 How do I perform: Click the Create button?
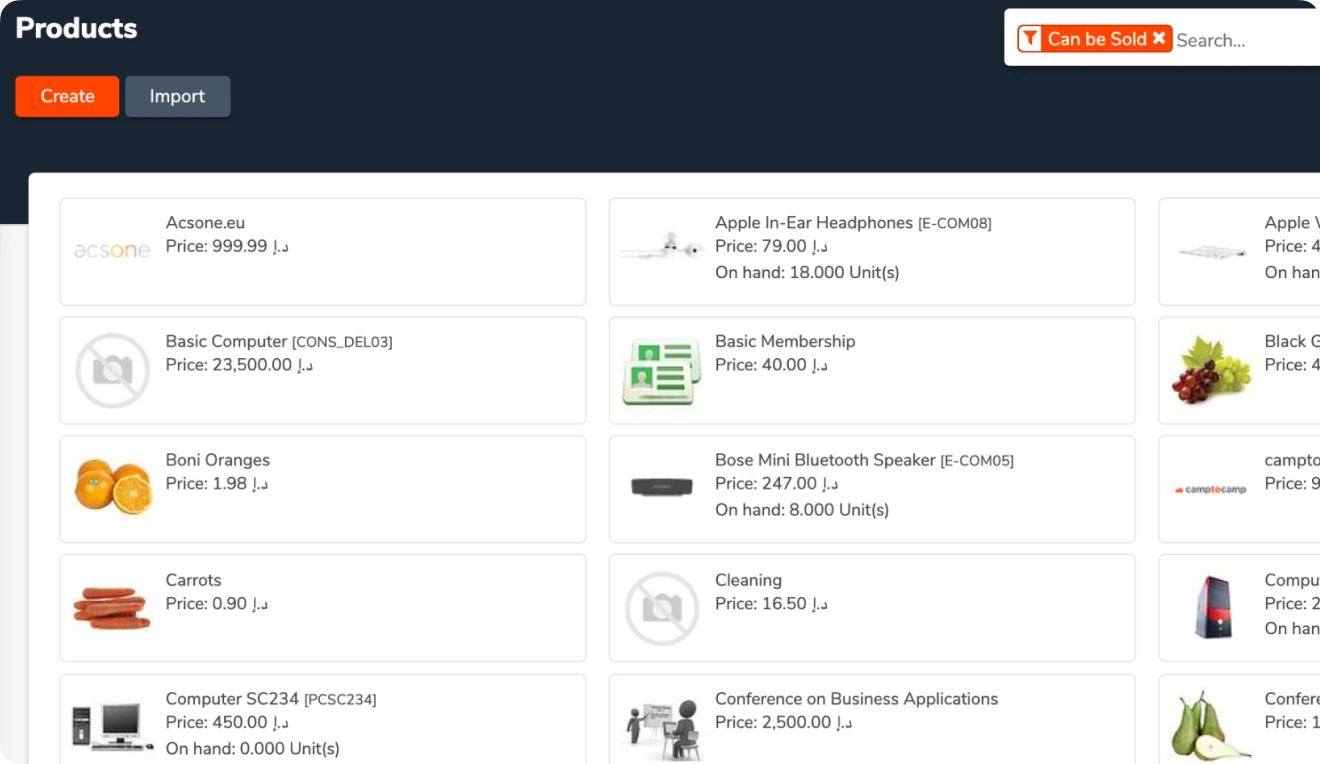(x=67, y=96)
